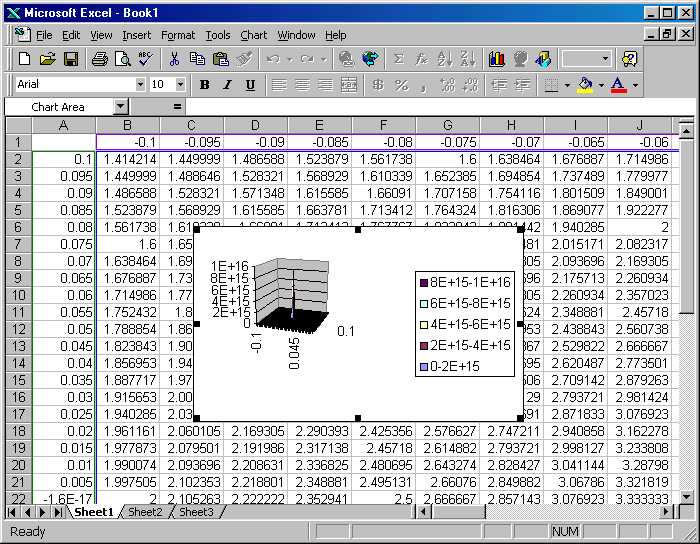Viewport: 700px width, 544px height.
Task: Expand the font size 10 dropdown
Action: (180, 84)
